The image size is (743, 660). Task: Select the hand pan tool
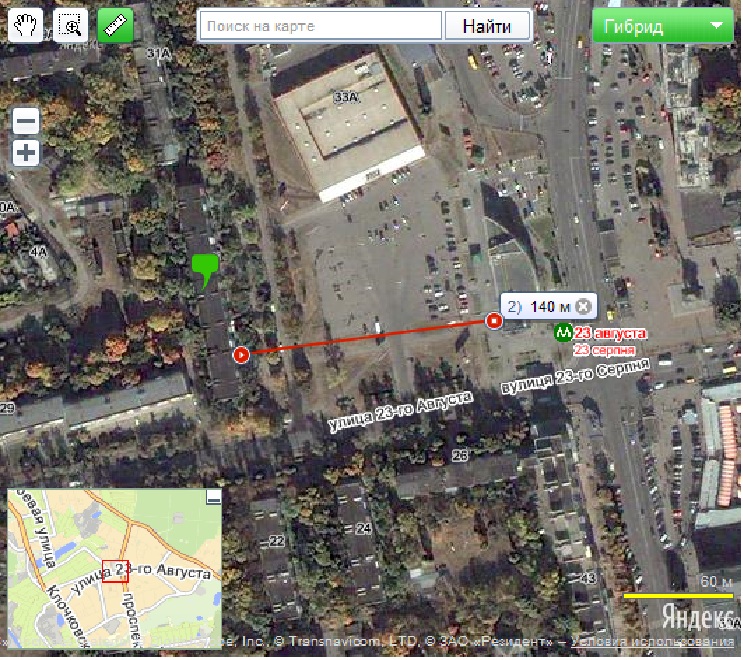[x=25, y=25]
